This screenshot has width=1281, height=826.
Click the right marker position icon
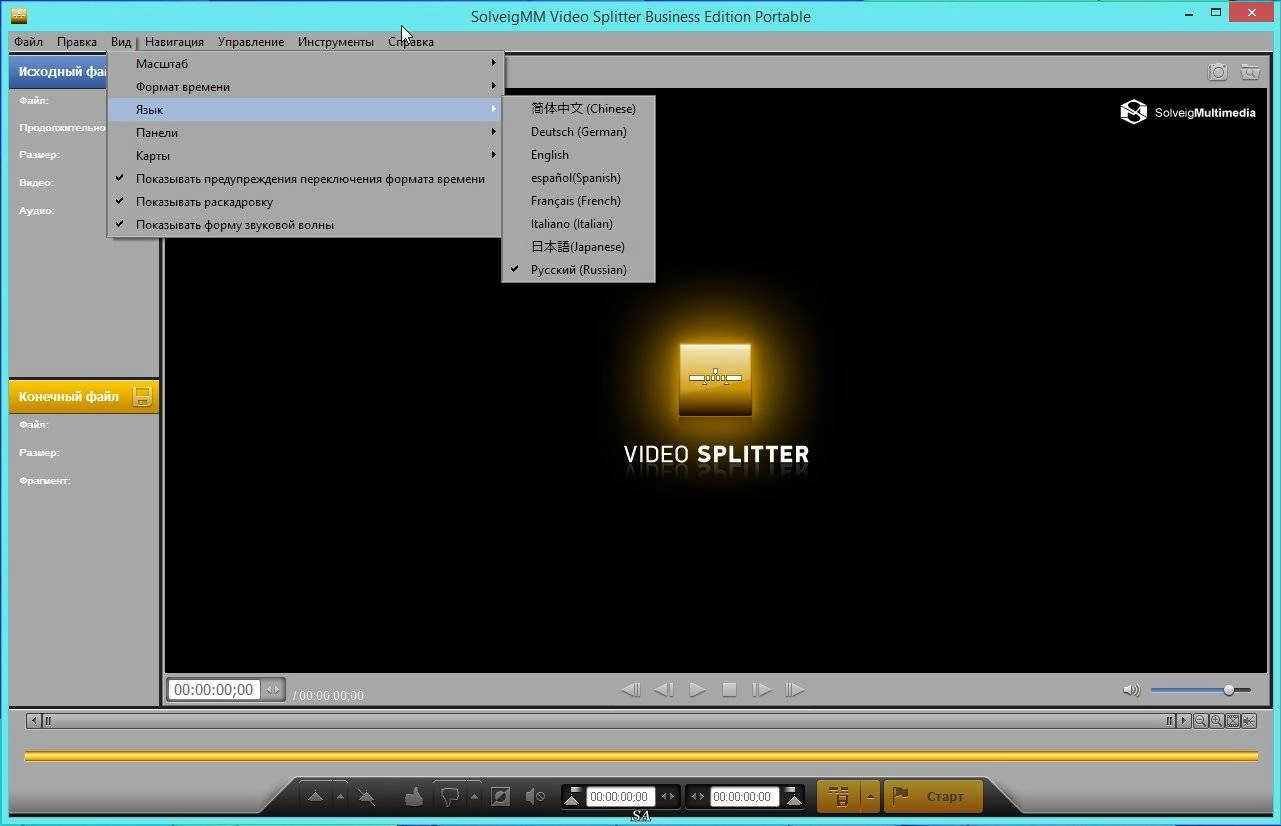click(x=793, y=797)
